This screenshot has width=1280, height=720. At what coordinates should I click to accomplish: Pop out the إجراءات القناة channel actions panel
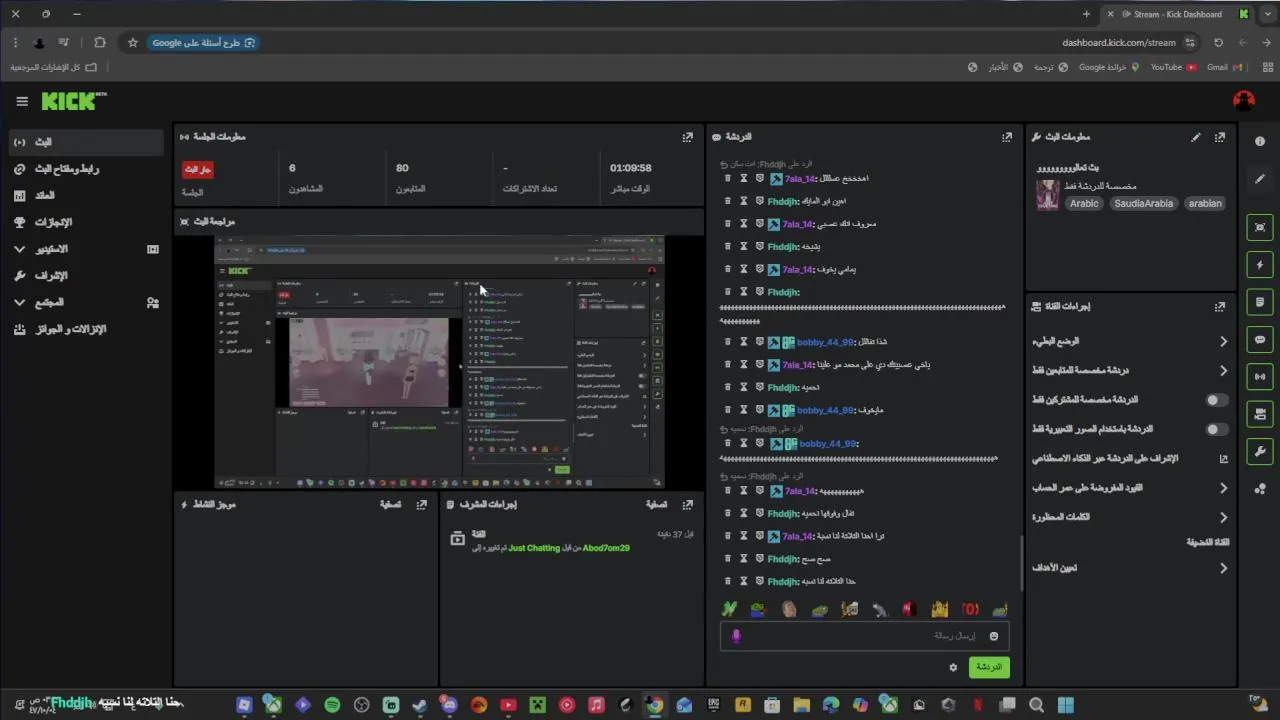point(1220,307)
